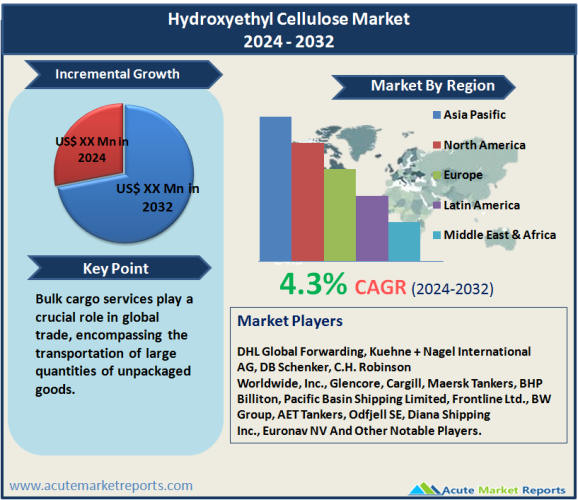This screenshot has width=578, height=500.
Task: Click the Incremental Growth banner
Action: [123, 74]
